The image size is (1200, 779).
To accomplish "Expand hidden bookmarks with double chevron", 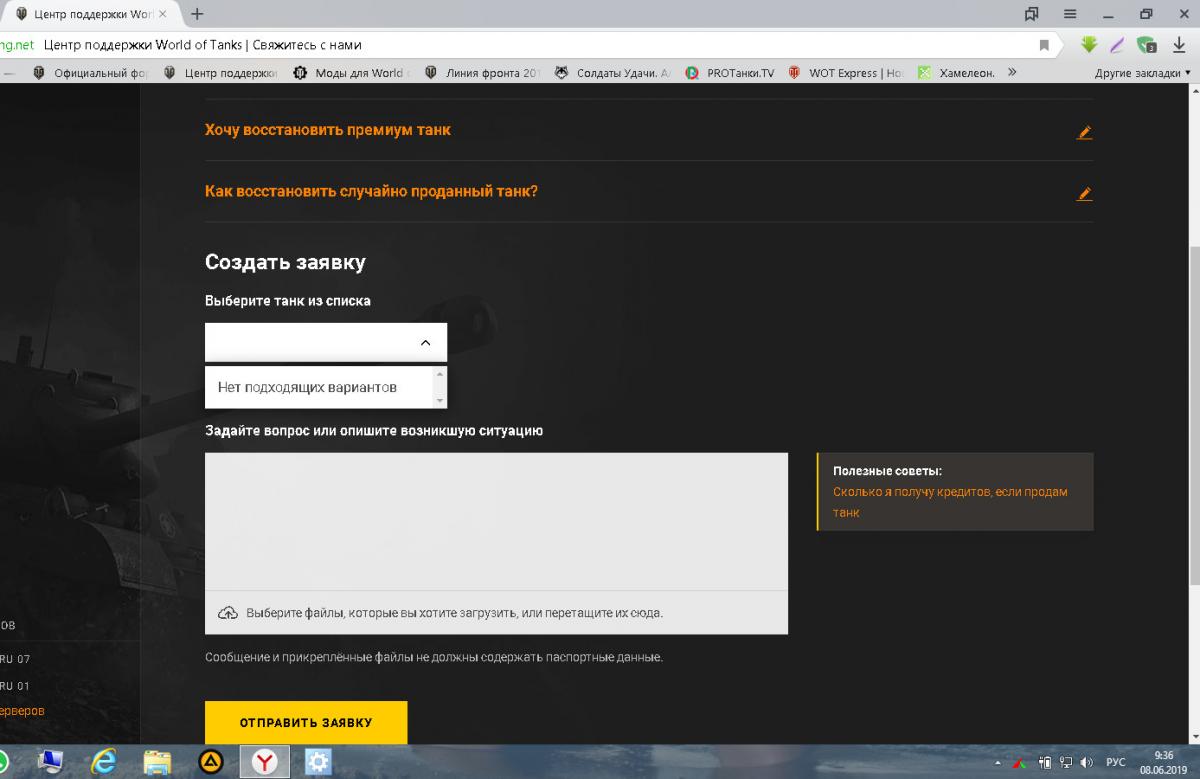I will [1012, 73].
